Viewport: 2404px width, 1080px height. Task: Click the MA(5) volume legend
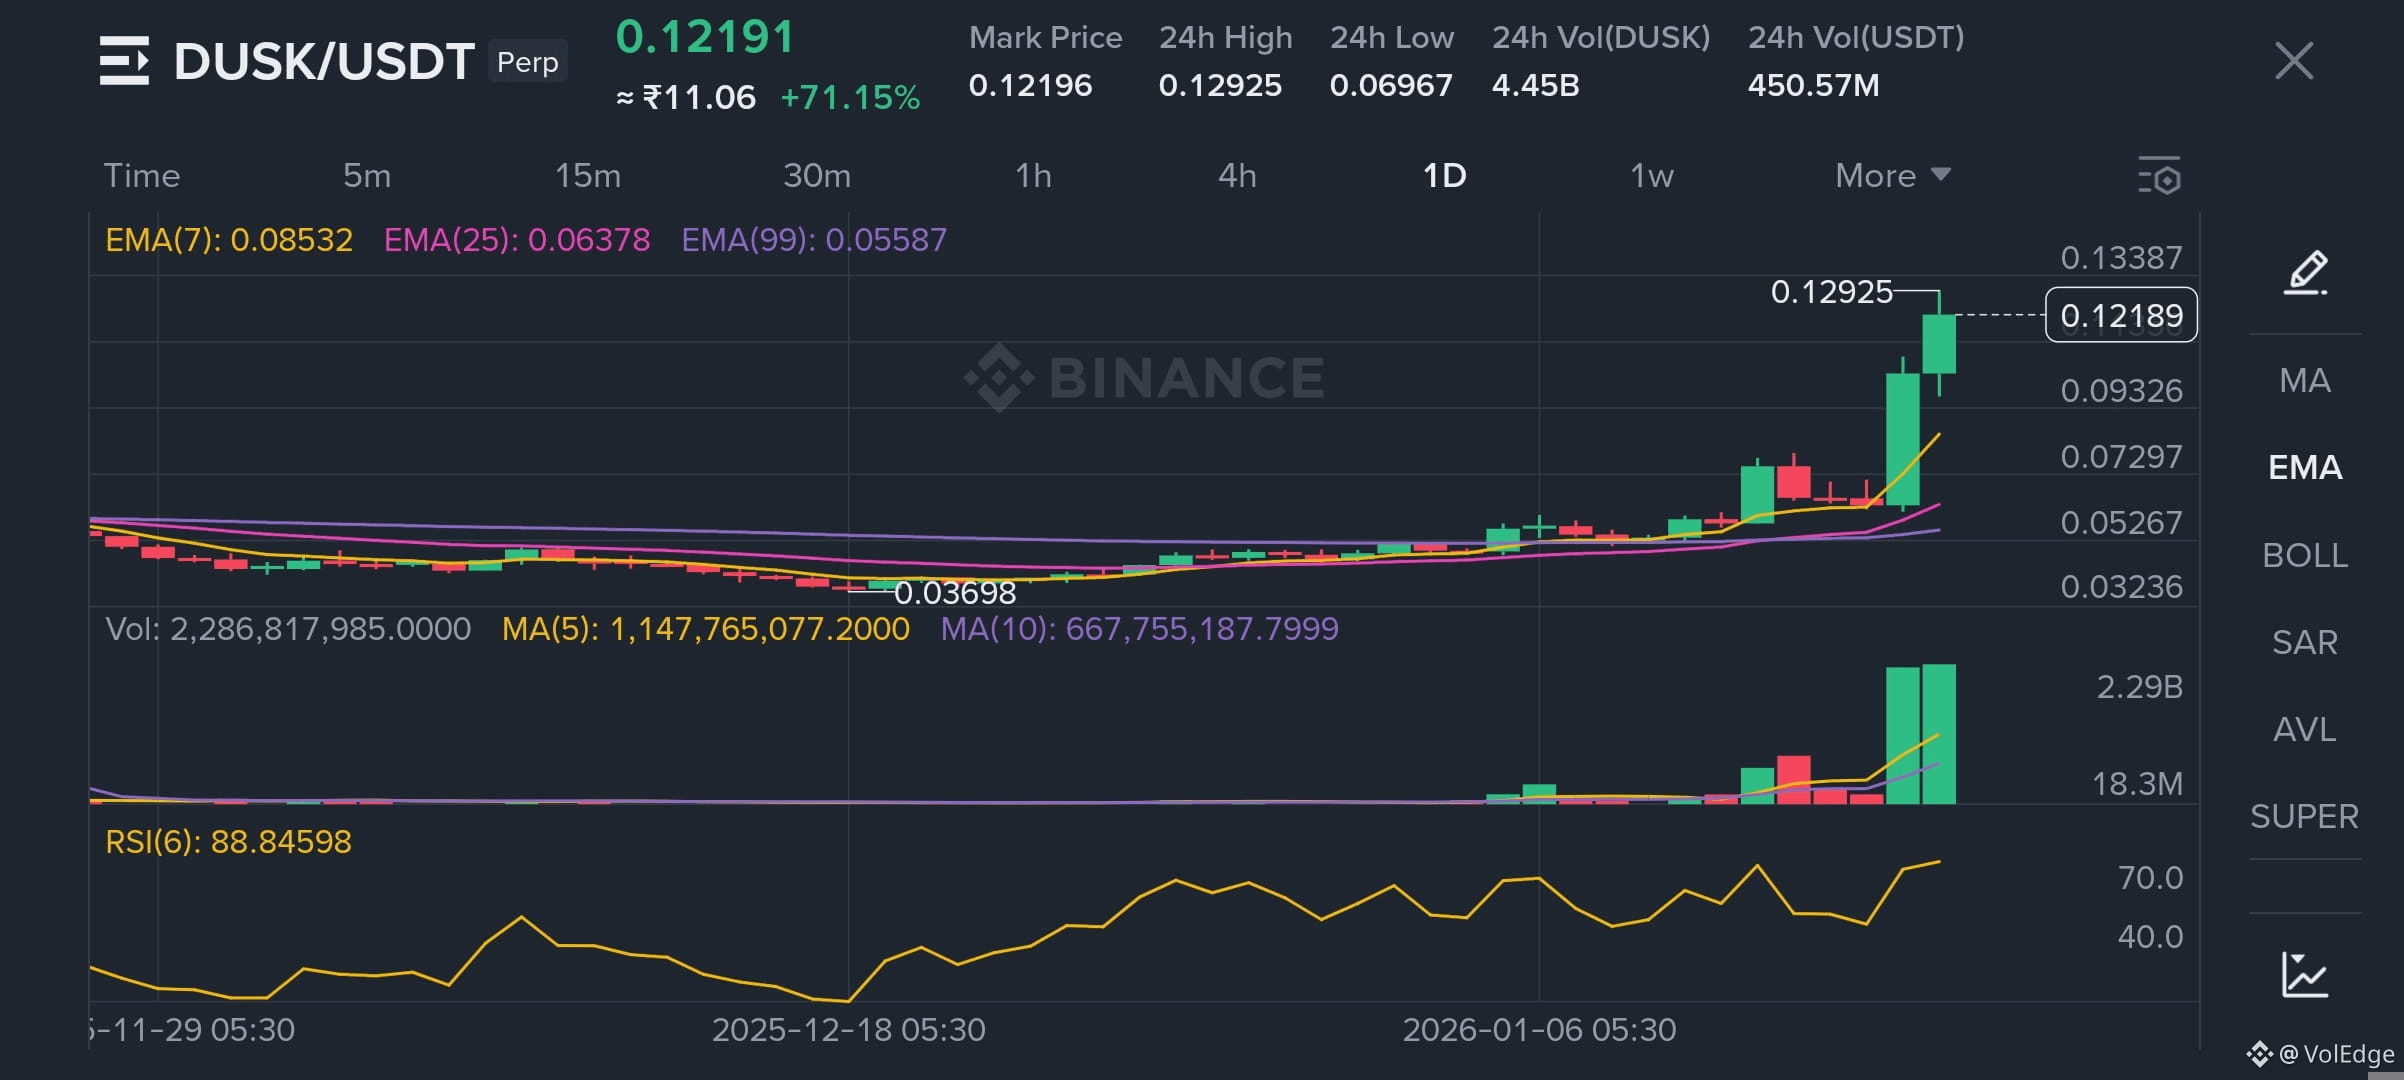(x=706, y=629)
